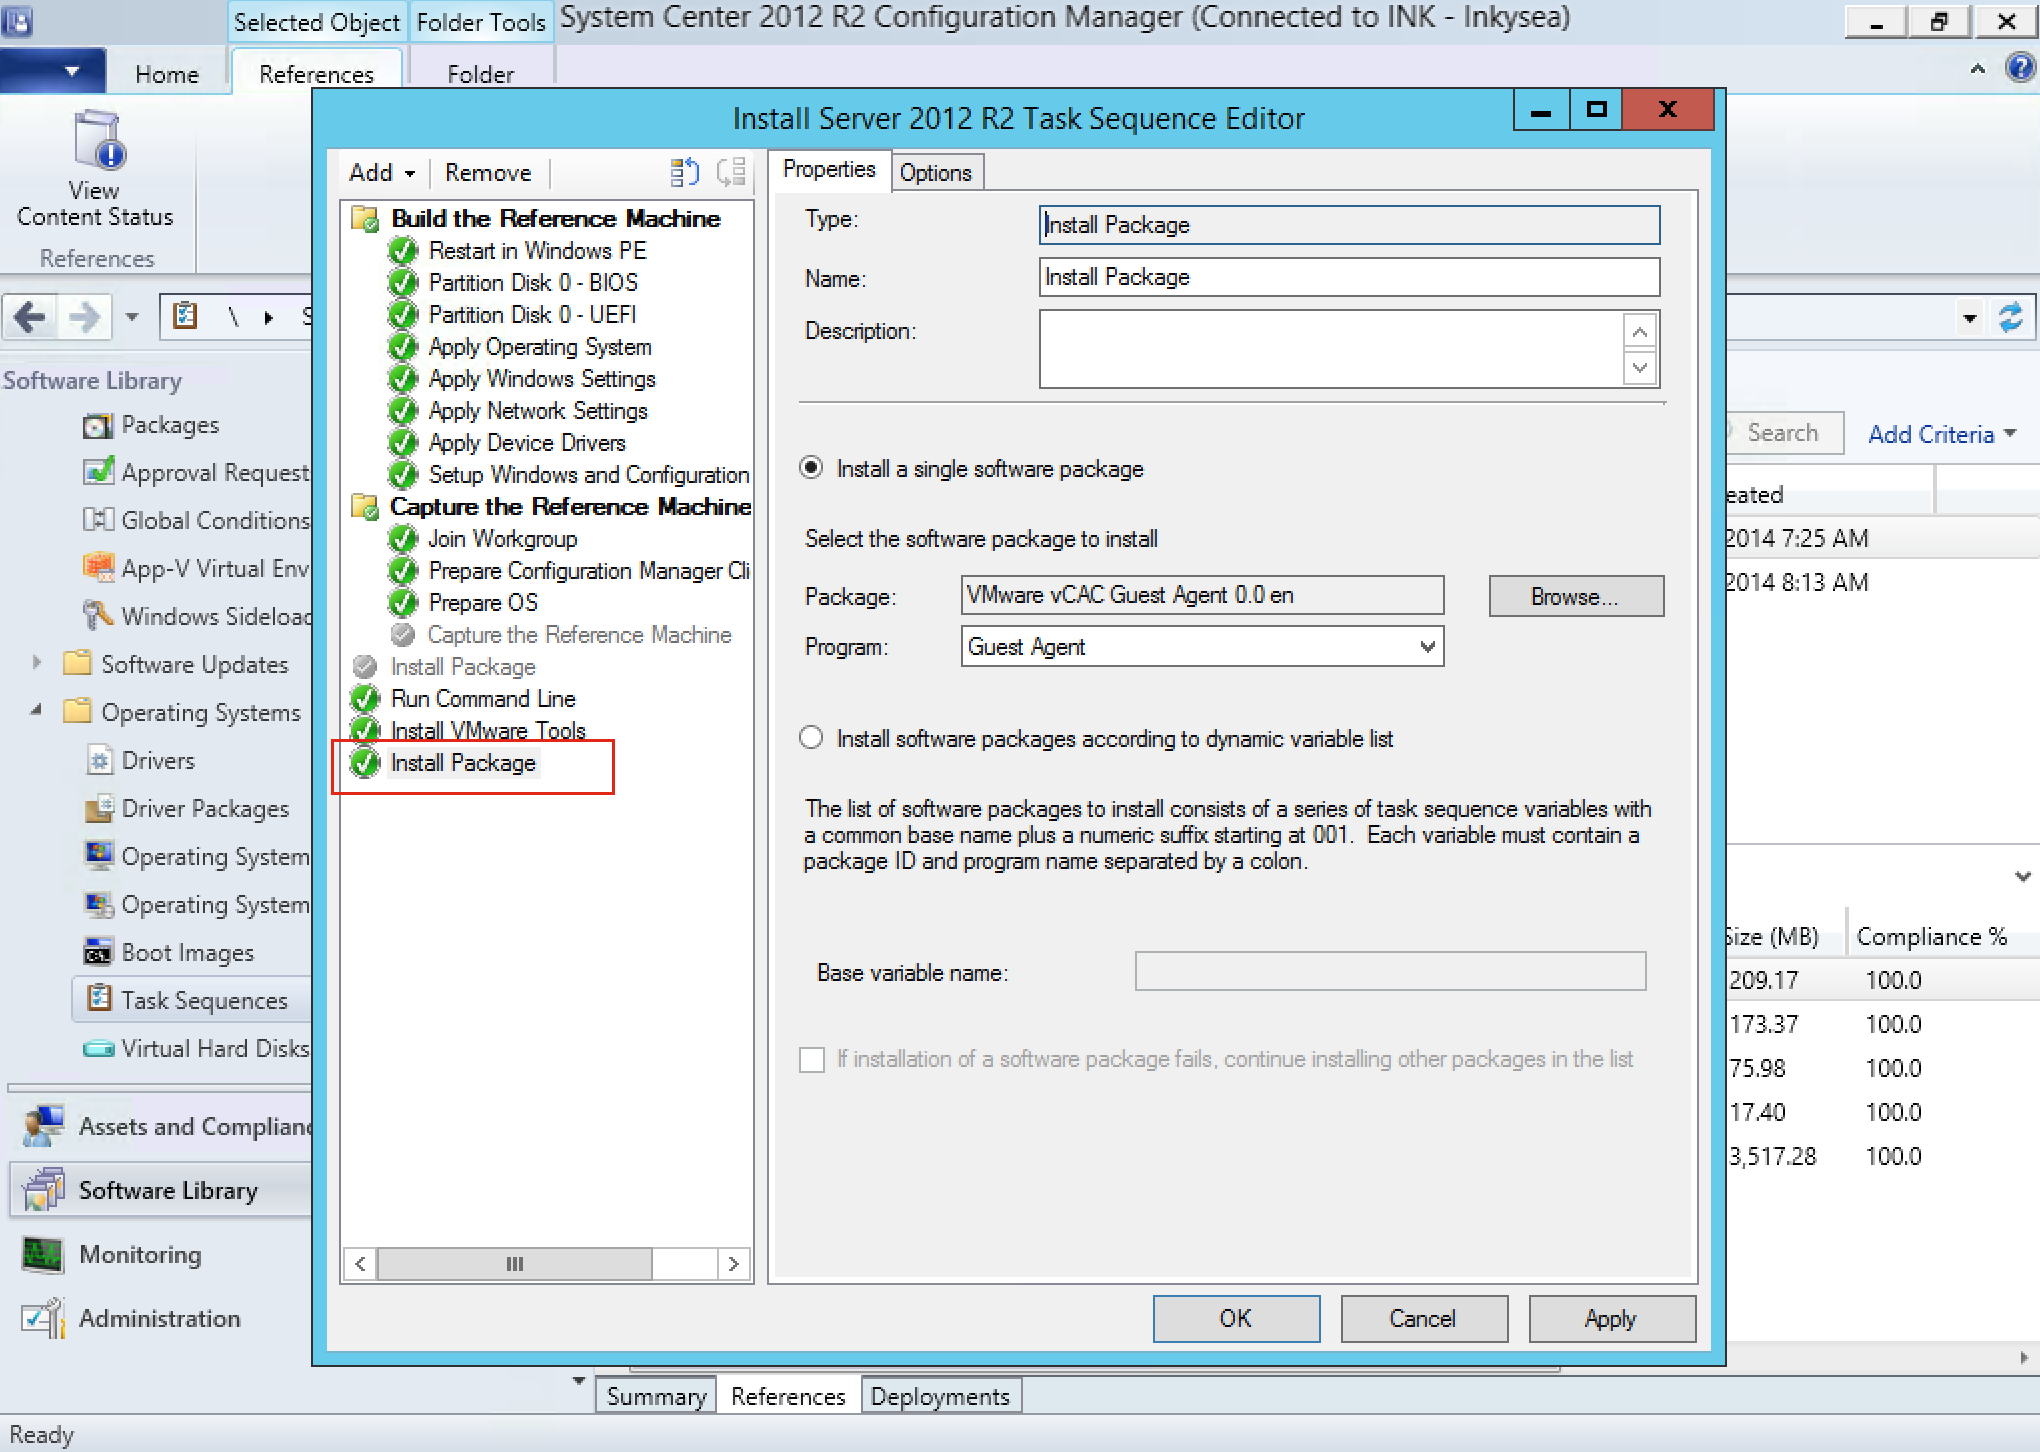Check continue installing other packages checkbox
The height and width of the screenshot is (1452, 2040).
(x=812, y=1059)
